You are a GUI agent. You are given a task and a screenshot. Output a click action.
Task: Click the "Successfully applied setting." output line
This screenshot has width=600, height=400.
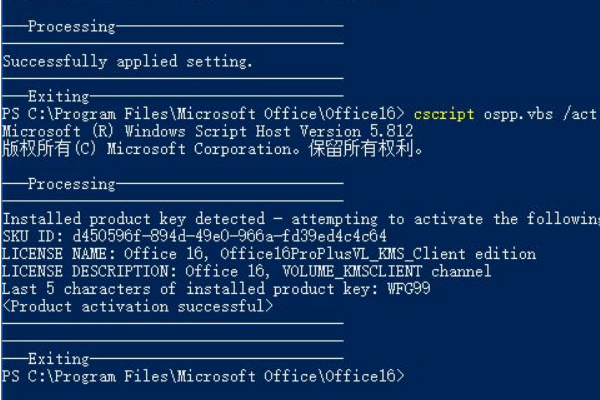128,62
